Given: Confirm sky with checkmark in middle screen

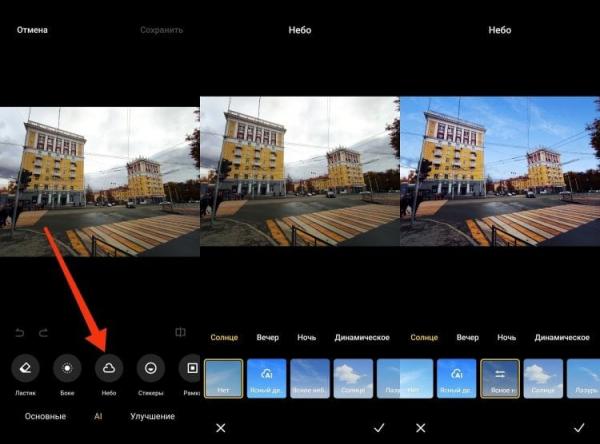Looking at the screenshot, I should (x=379, y=428).
